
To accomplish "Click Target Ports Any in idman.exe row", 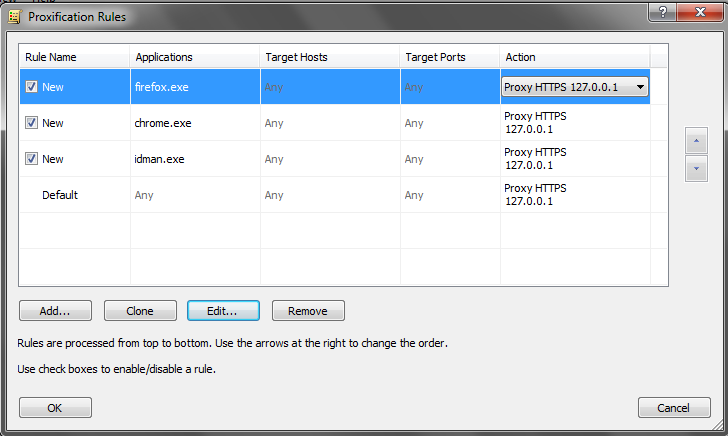I will [x=414, y=159].
